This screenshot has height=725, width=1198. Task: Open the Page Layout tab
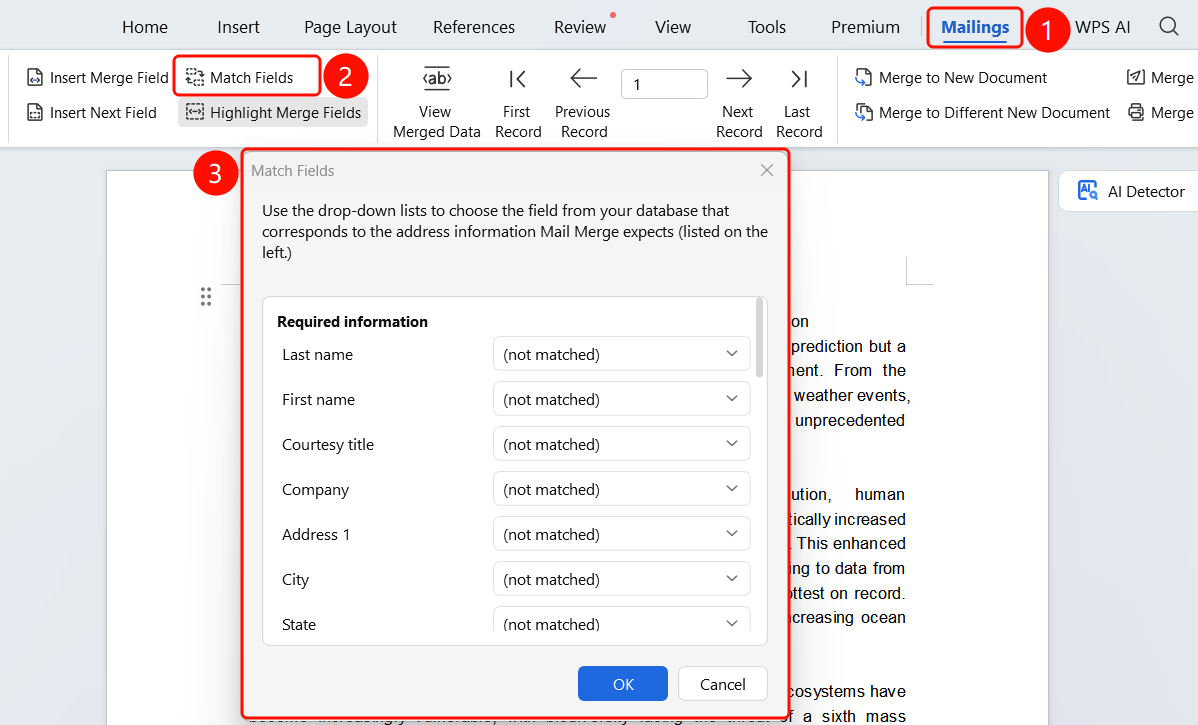350,28
